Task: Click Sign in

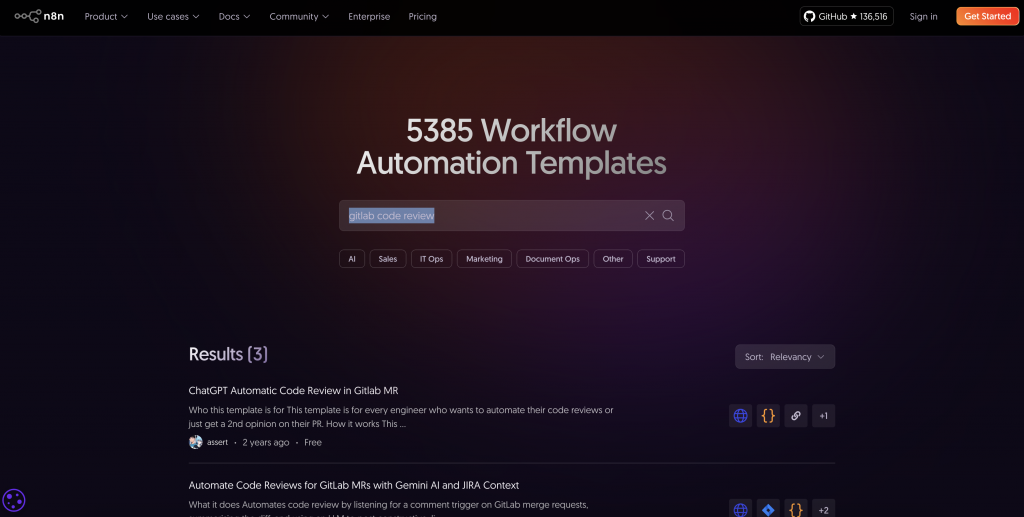Action: pos(923,16)
